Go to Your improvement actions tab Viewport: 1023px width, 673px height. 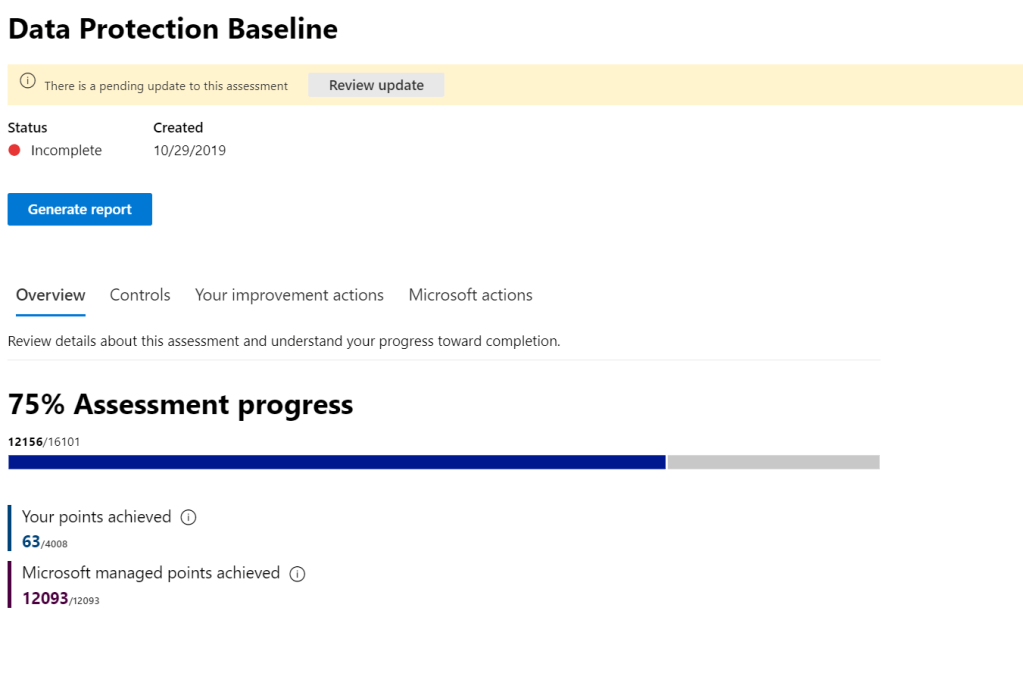click(289, 295)
